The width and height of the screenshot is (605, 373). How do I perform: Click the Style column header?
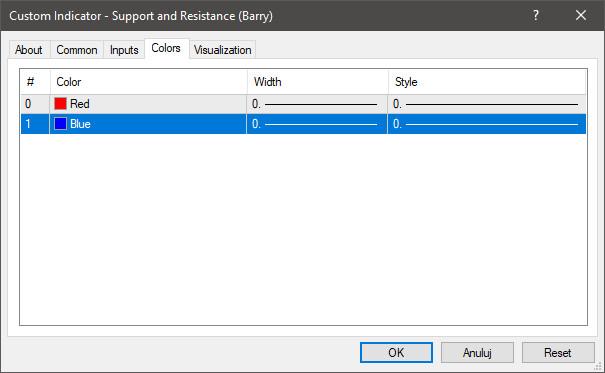(487, 82)
